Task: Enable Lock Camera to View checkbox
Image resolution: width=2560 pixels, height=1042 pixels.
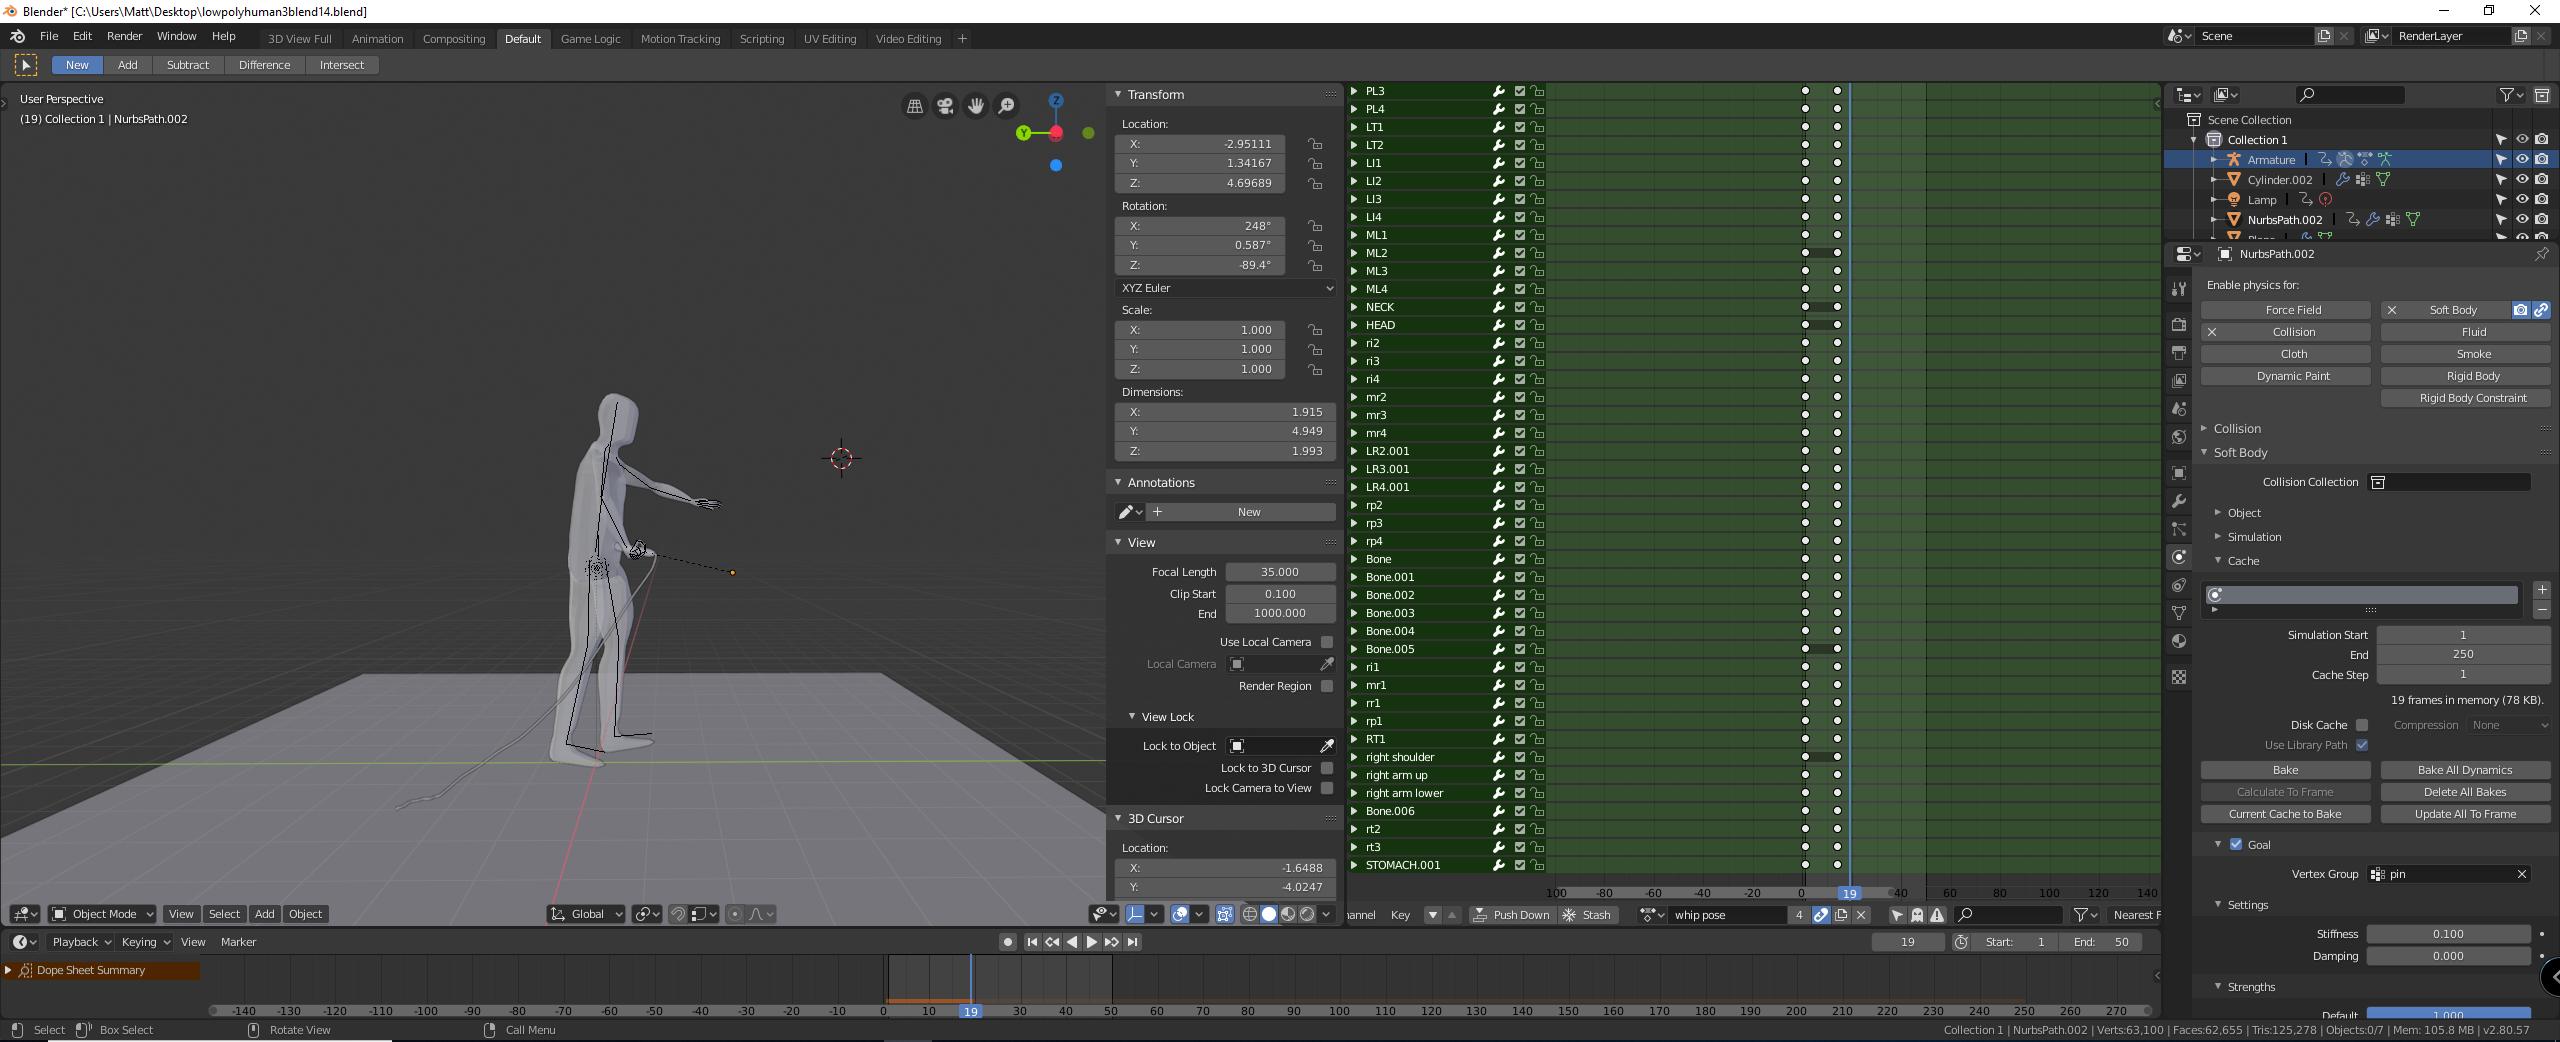Action: click(1327, 788)
